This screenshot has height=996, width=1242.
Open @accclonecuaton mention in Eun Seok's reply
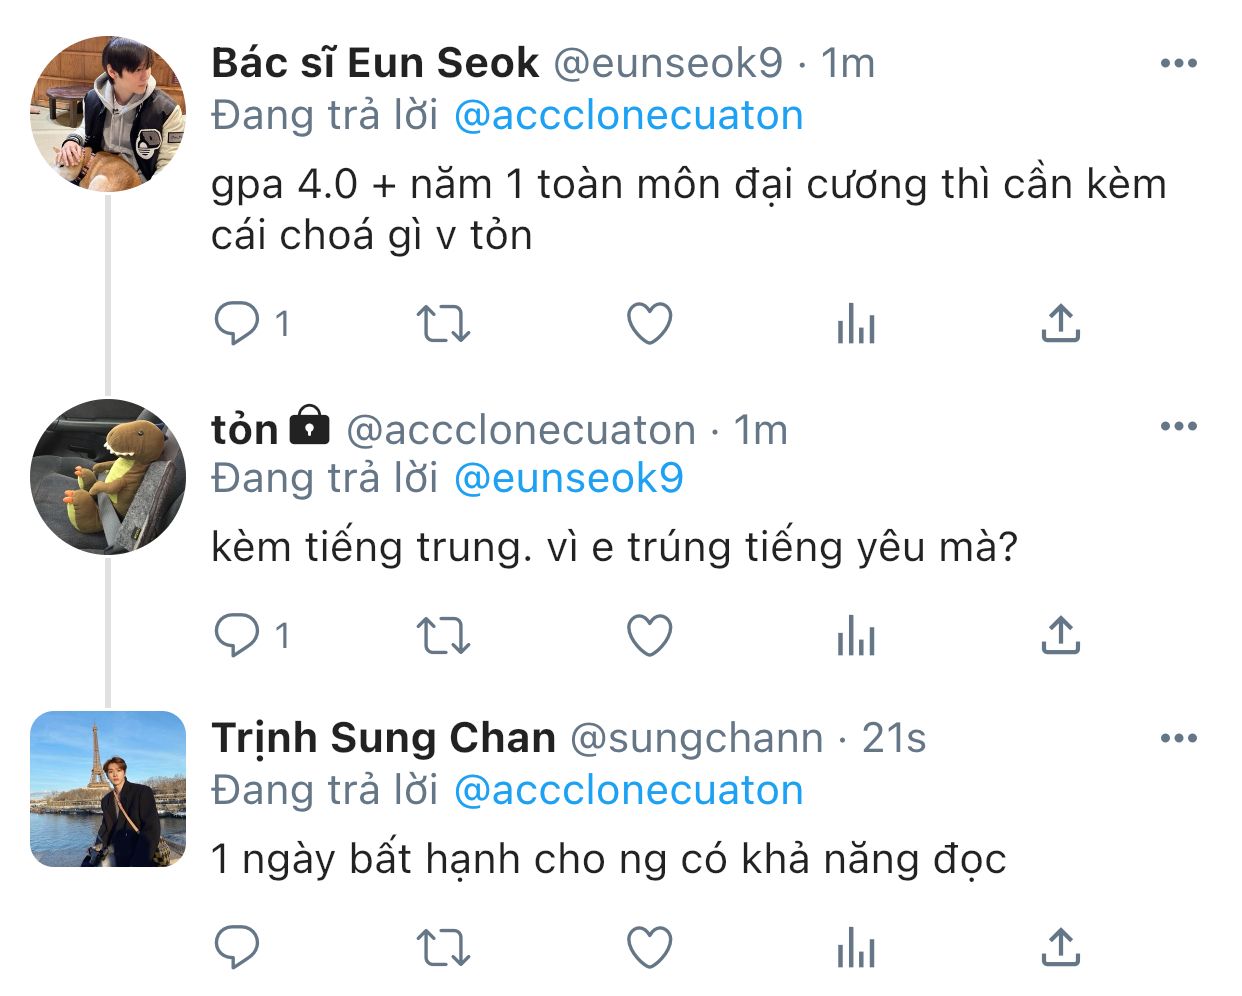pyautogui.click(x=628, y=116)
